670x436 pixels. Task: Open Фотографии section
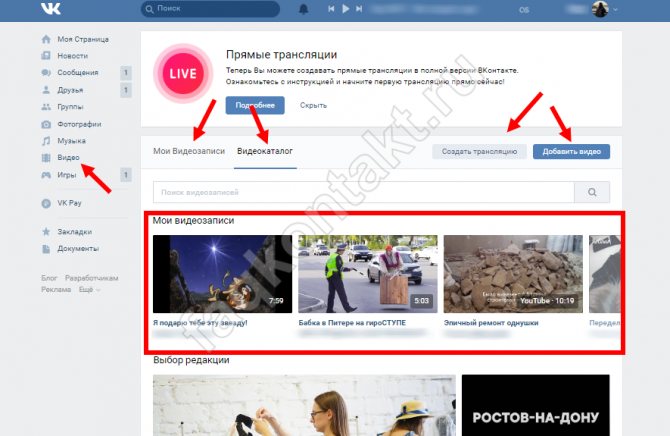(x=79, y=124)
